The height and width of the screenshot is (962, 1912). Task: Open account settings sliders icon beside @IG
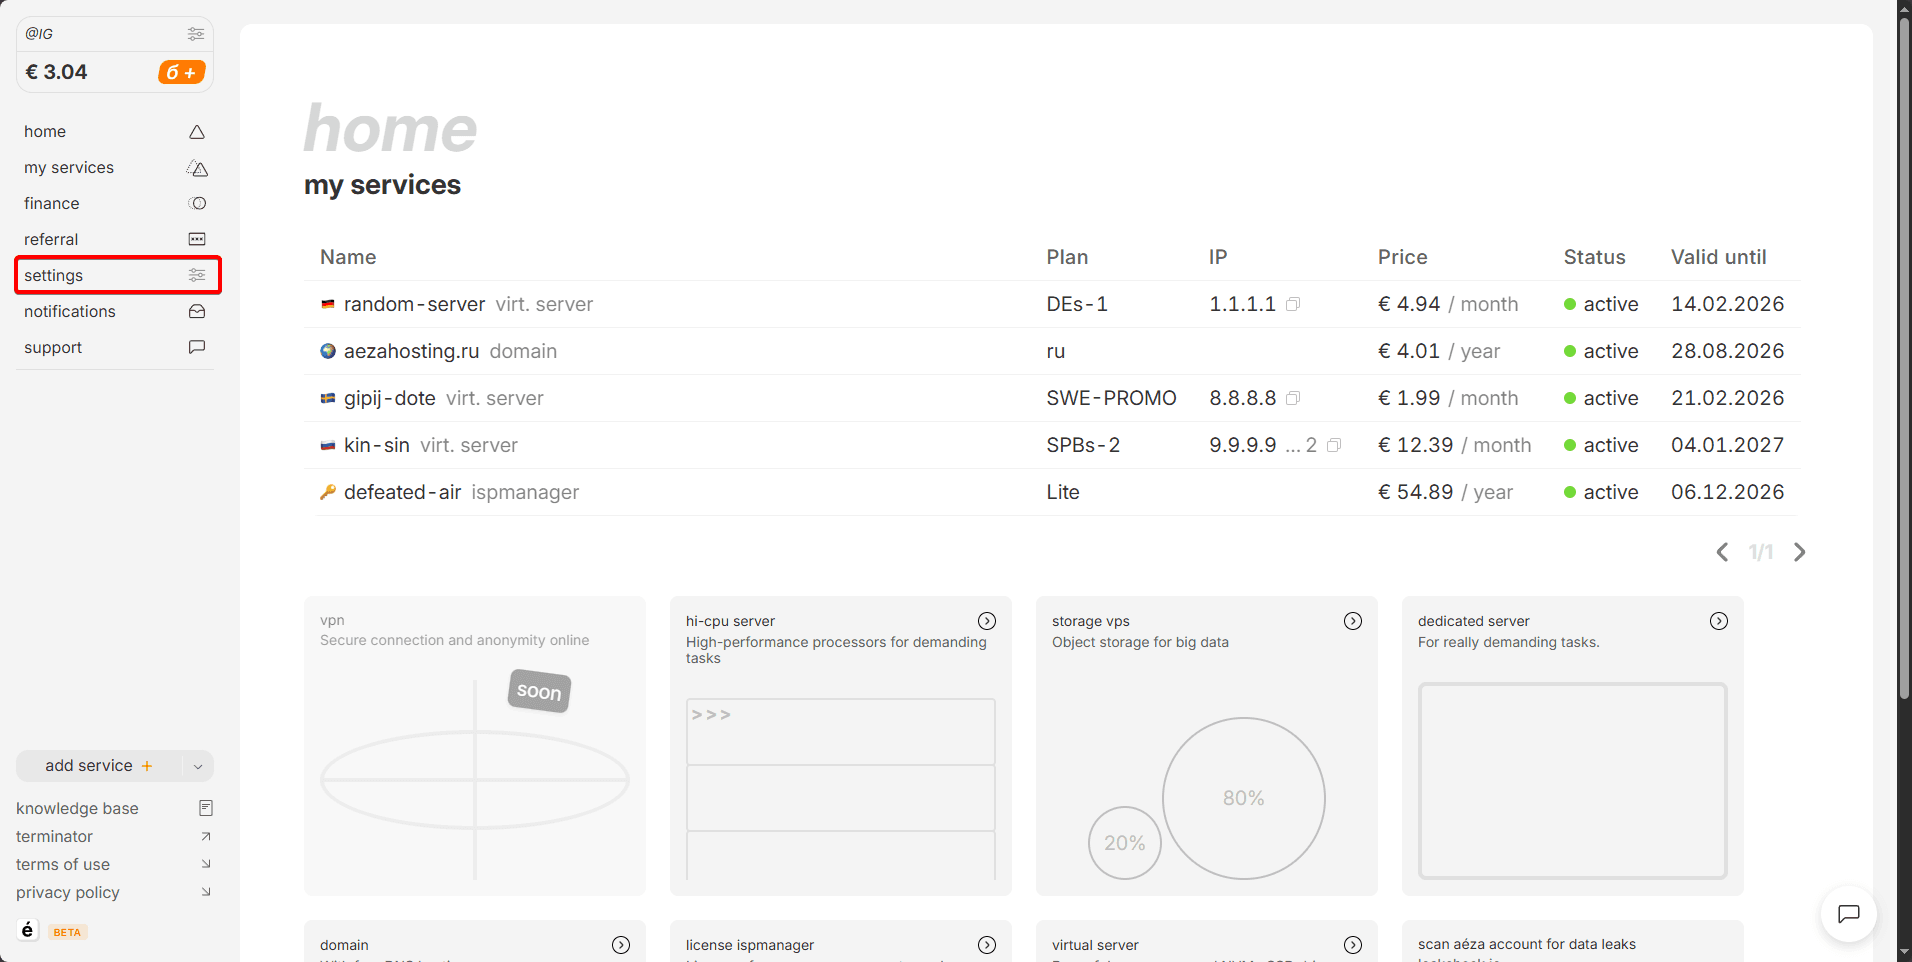click(x=196, y=34)
